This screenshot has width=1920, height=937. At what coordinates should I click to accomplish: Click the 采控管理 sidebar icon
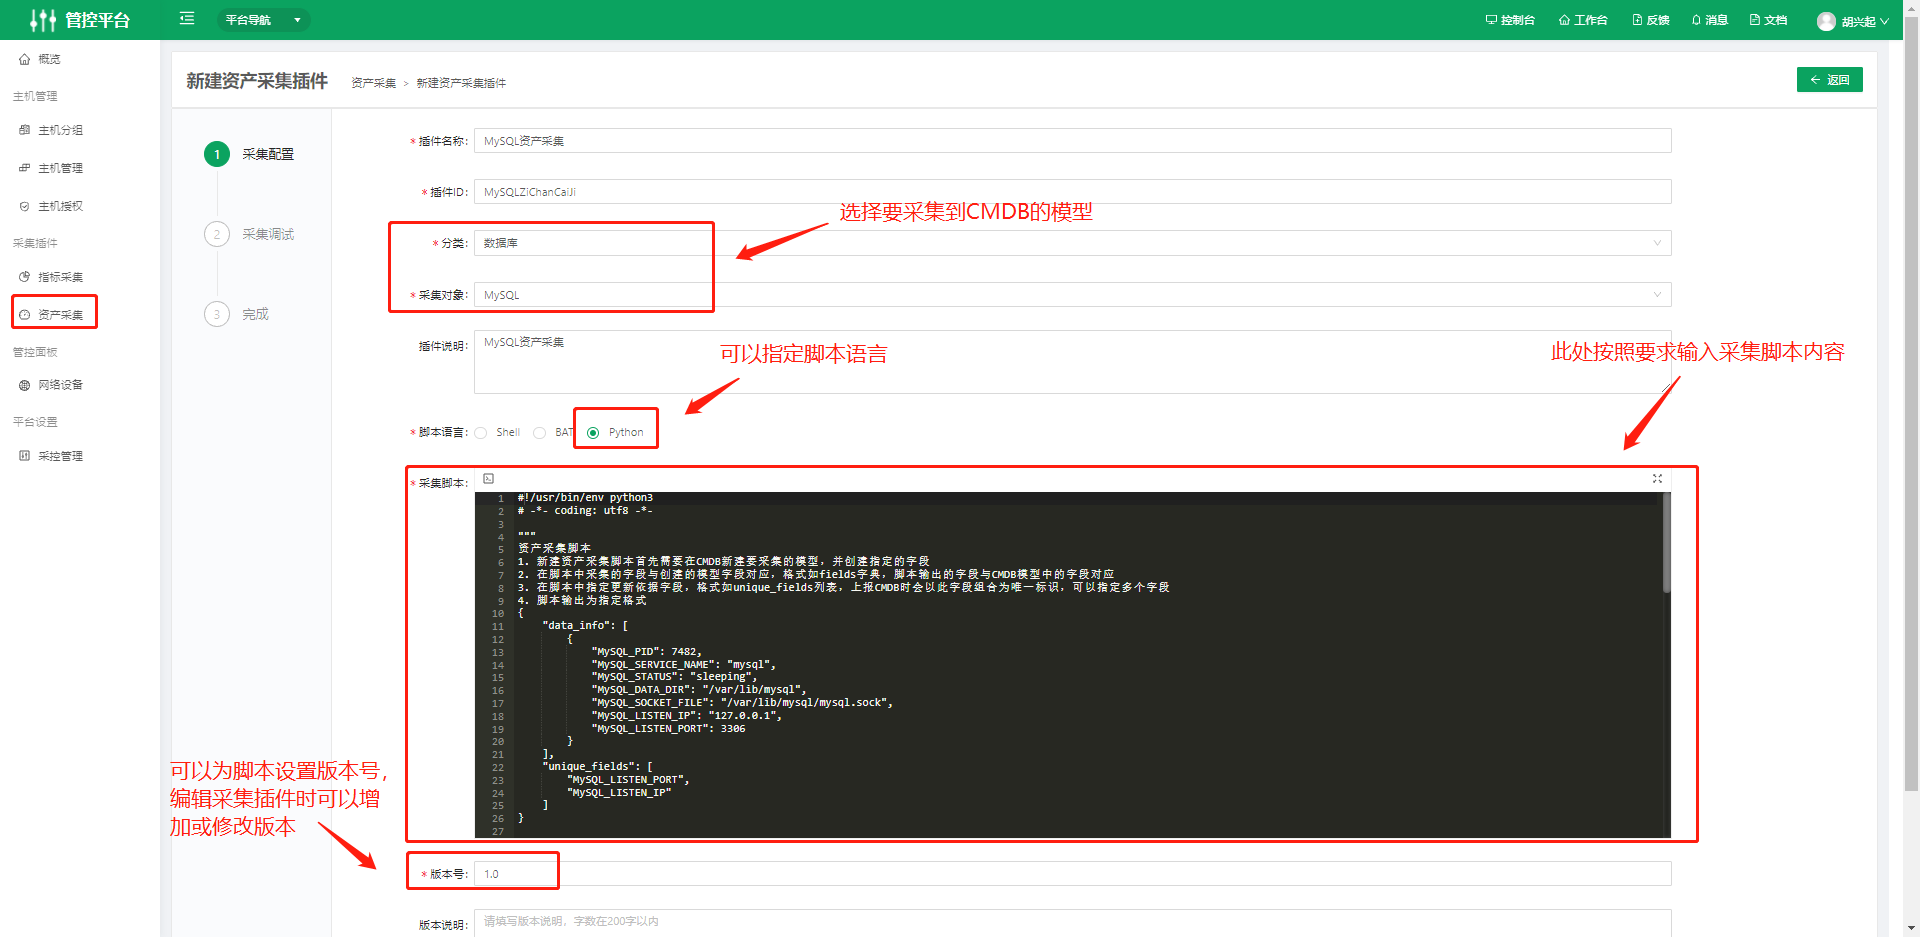pyautogui.click(x=25, y=456)
